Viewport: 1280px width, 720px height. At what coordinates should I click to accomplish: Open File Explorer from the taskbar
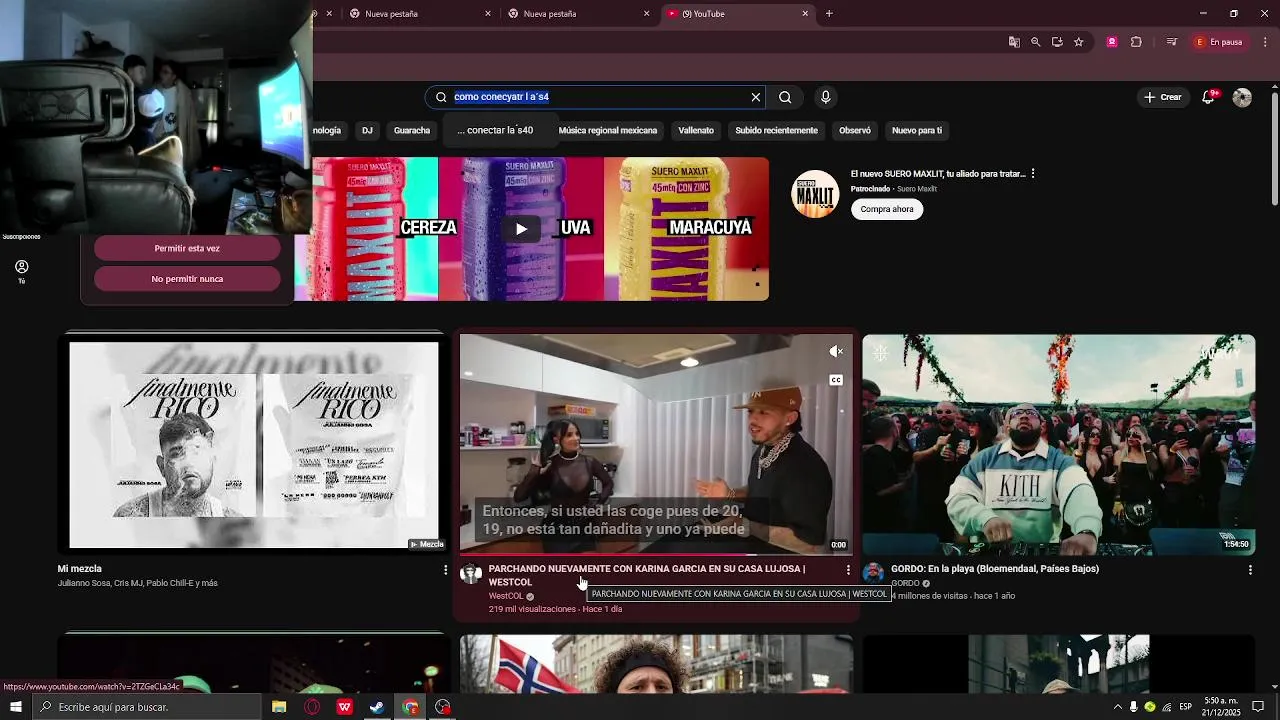point(279,707)
